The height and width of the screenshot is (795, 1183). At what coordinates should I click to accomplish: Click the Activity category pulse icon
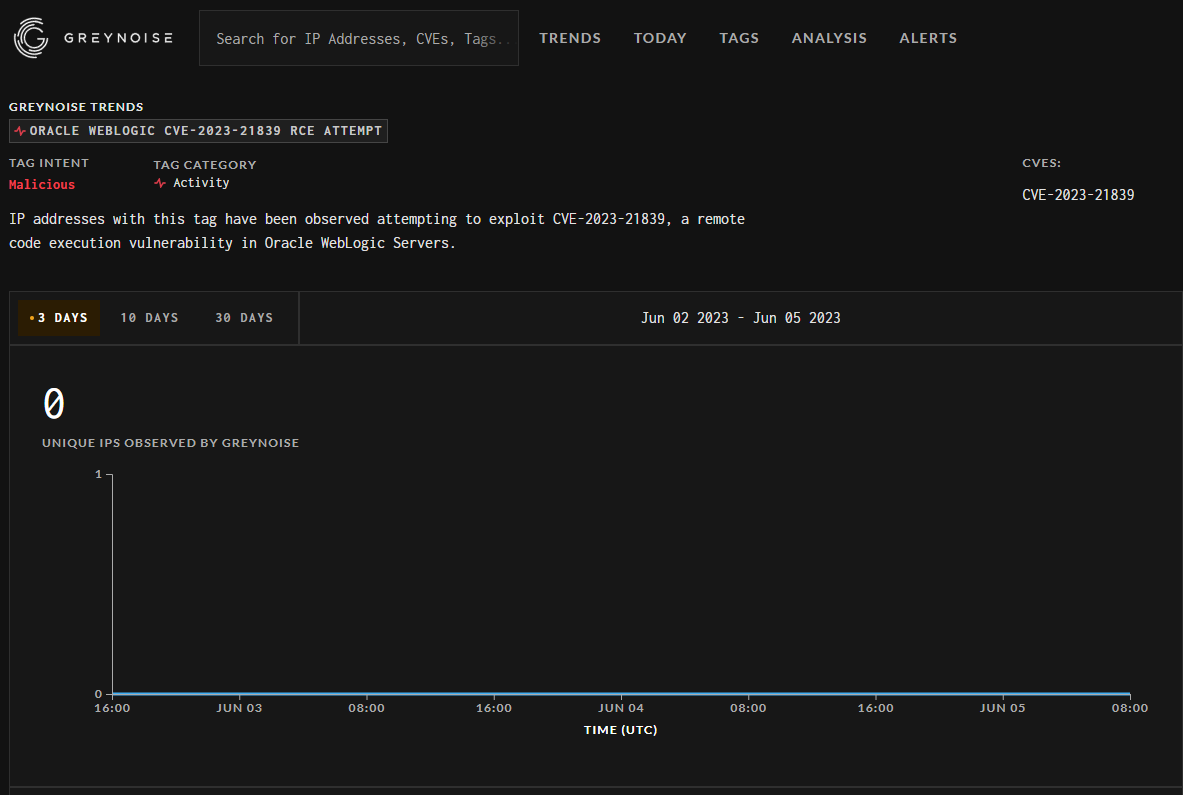pos(160,183)
